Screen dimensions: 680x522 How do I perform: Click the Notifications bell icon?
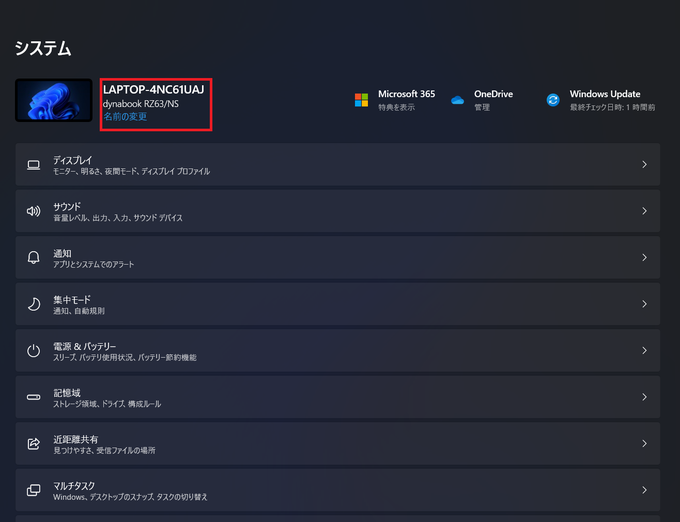[x=33, y=258]
